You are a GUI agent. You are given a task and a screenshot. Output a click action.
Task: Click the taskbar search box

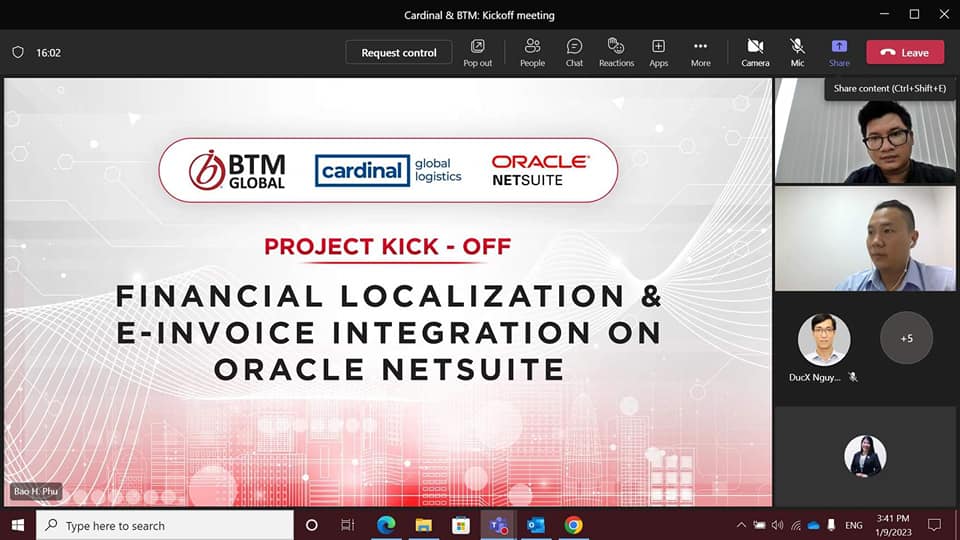(x=165, y=525)
